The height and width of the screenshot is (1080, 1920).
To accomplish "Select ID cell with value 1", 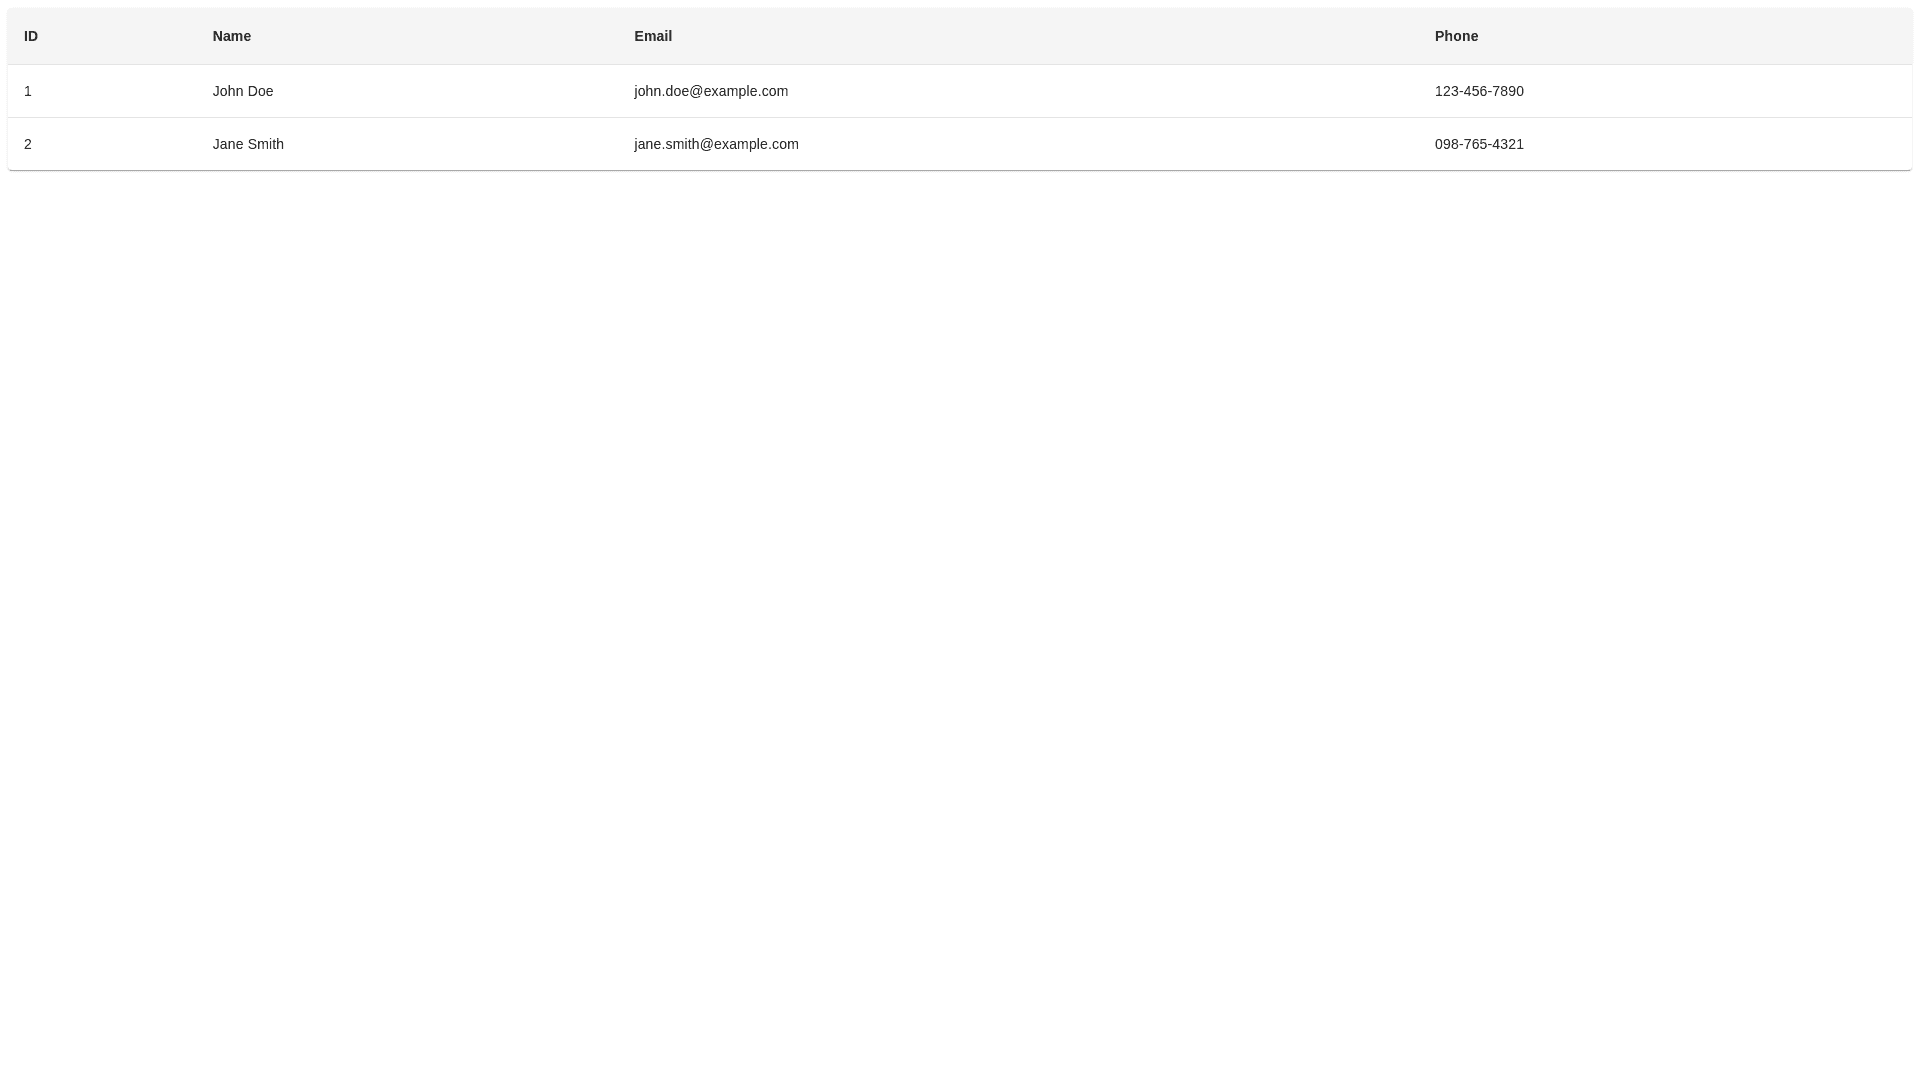I will (x=28, y=91).
